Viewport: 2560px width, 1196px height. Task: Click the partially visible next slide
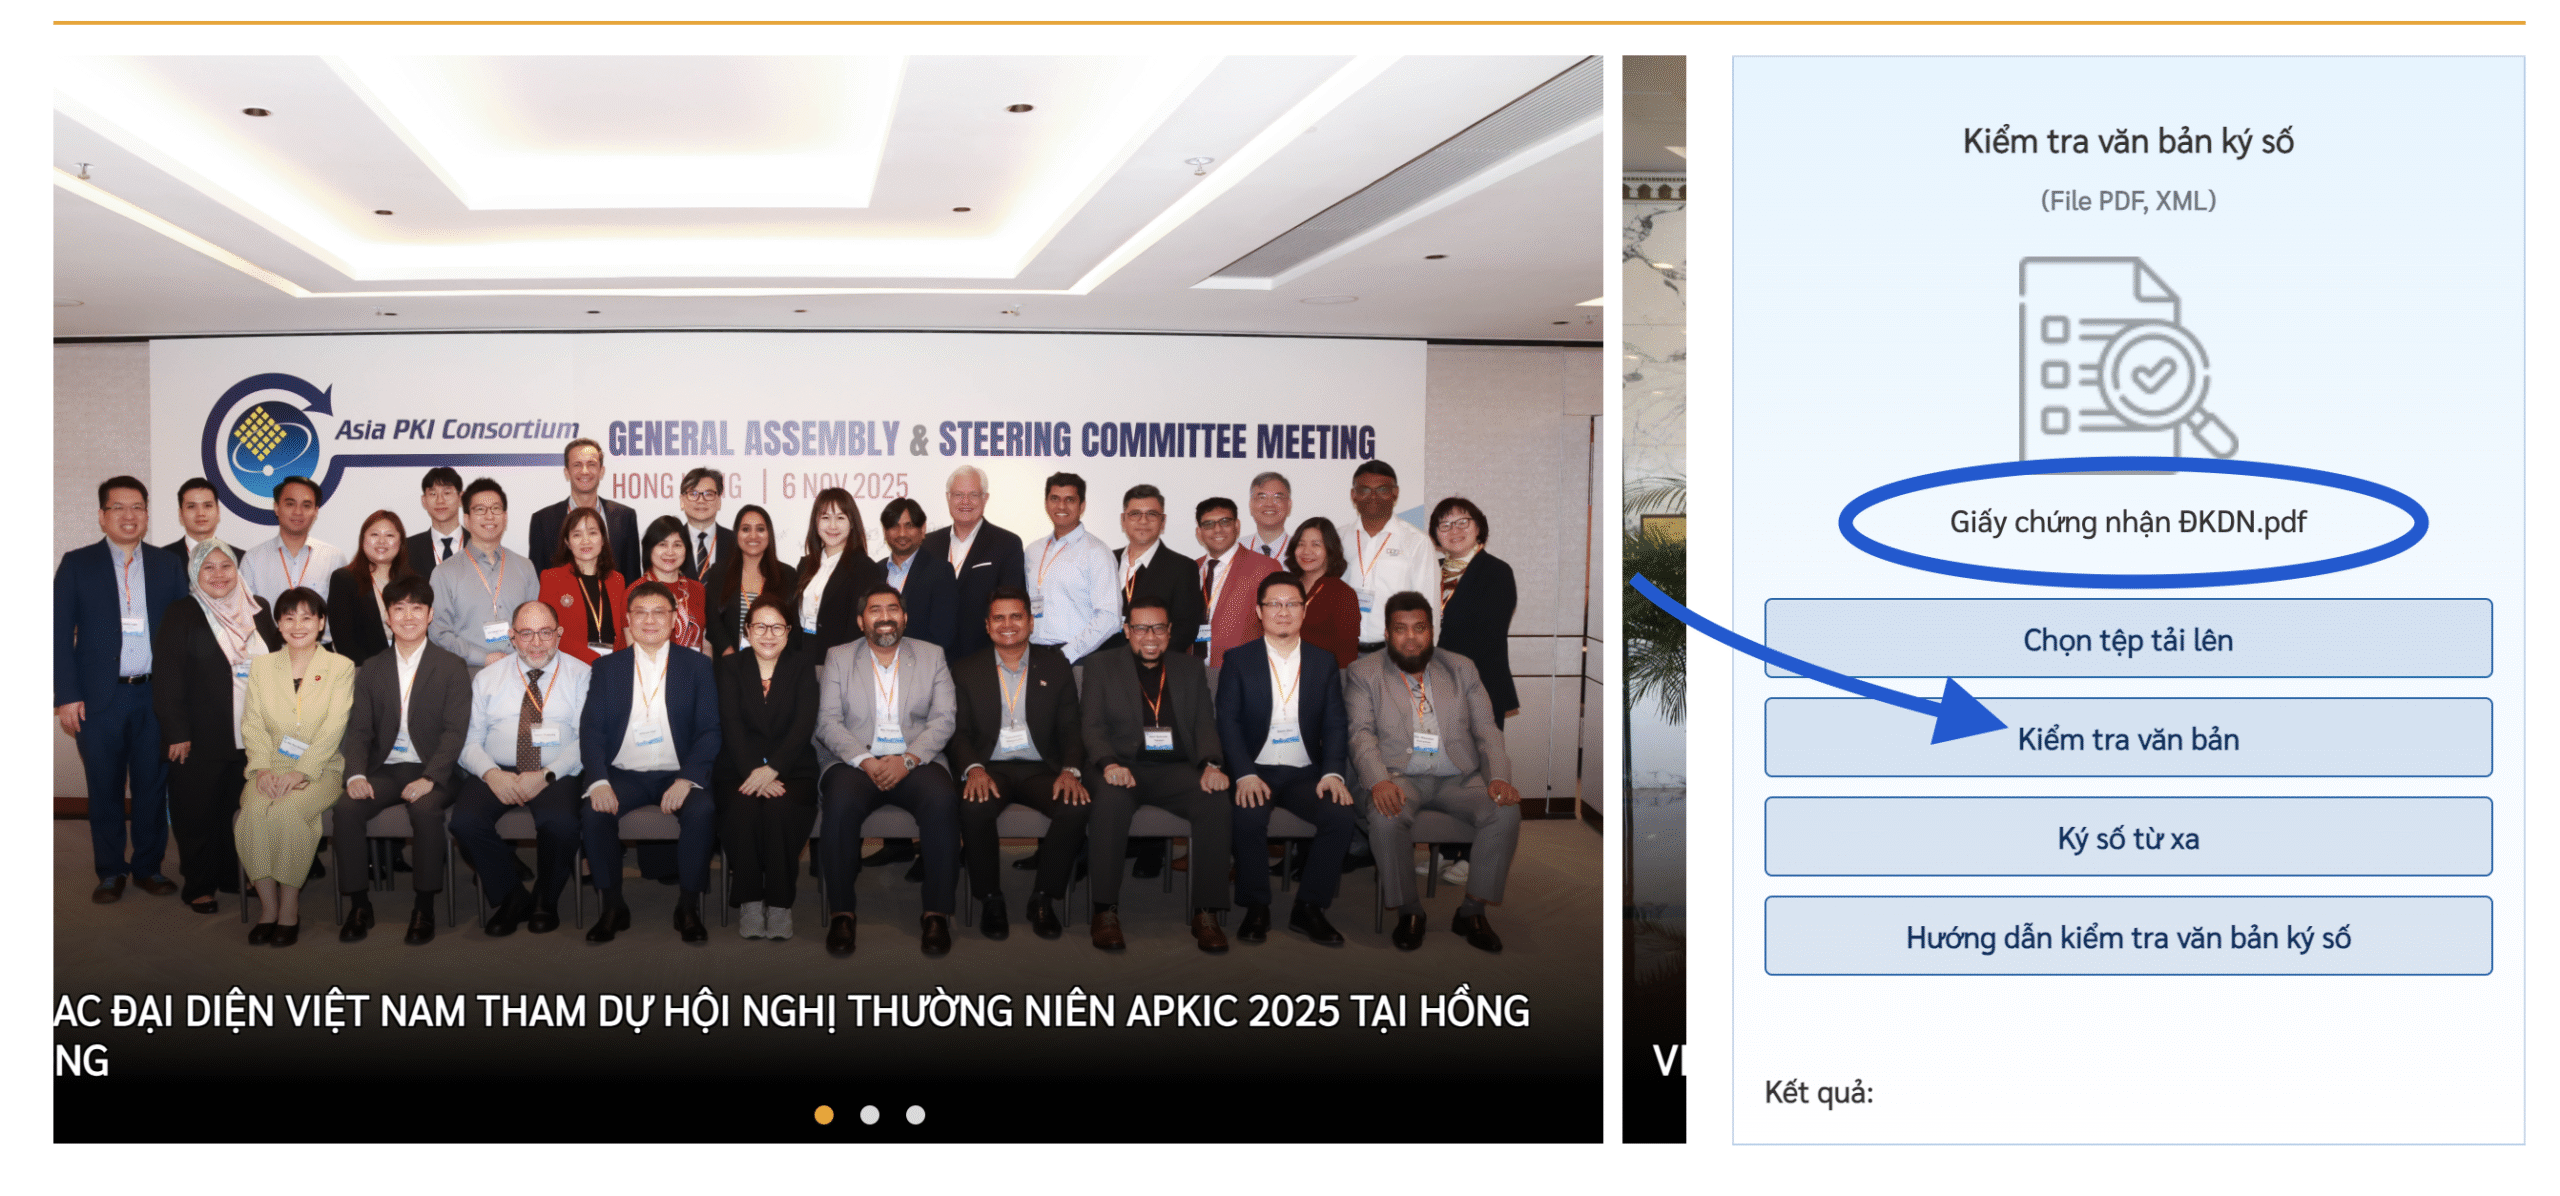click(1653, 598)
